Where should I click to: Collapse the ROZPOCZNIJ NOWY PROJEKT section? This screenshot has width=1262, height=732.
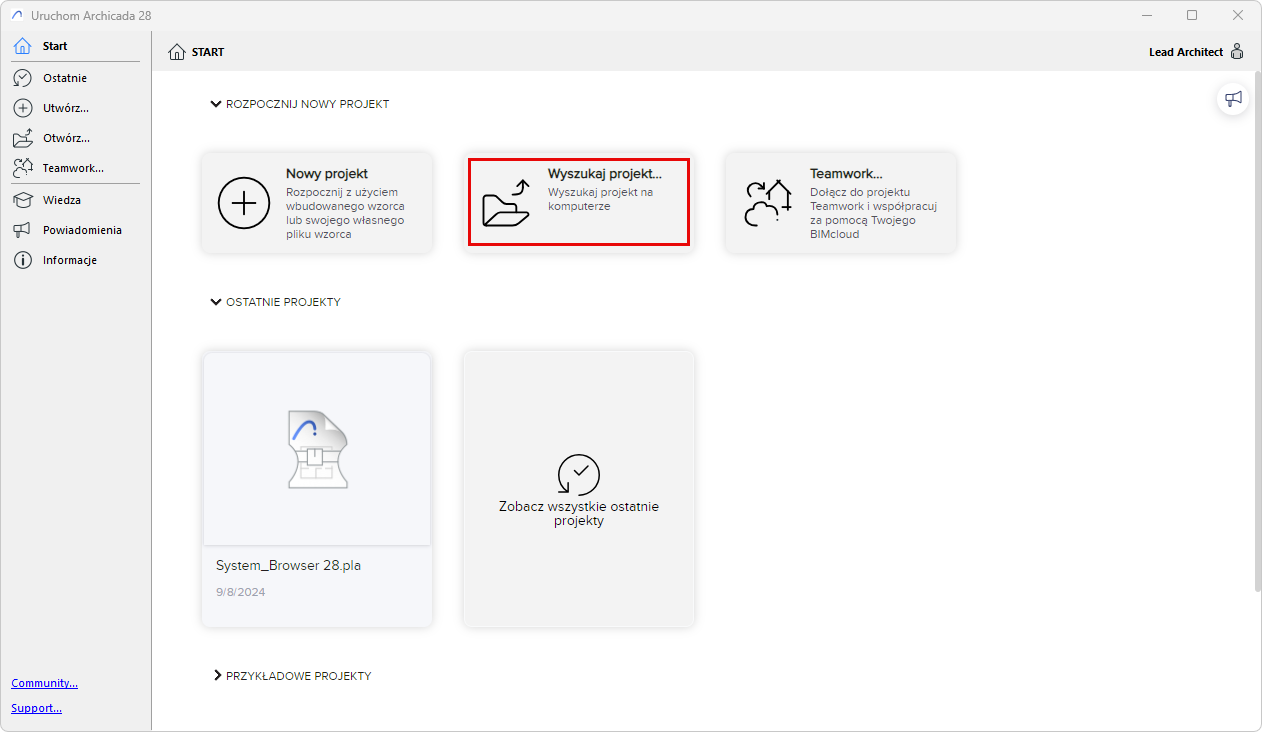(216, 104)
